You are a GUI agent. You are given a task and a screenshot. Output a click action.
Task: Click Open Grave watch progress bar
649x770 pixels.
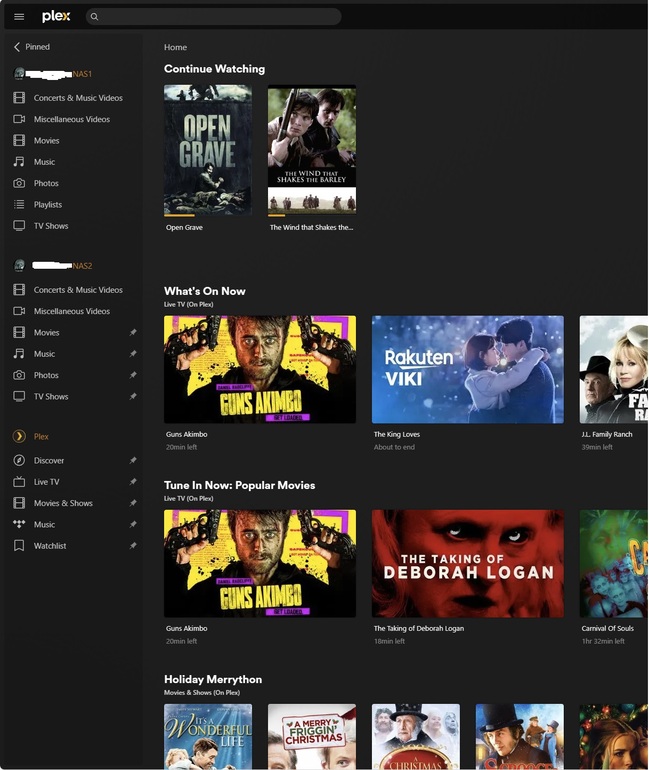tap(208, 216)
